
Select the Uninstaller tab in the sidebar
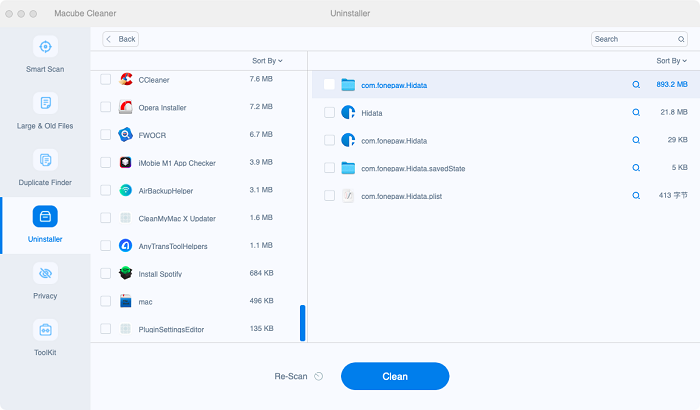44,224
